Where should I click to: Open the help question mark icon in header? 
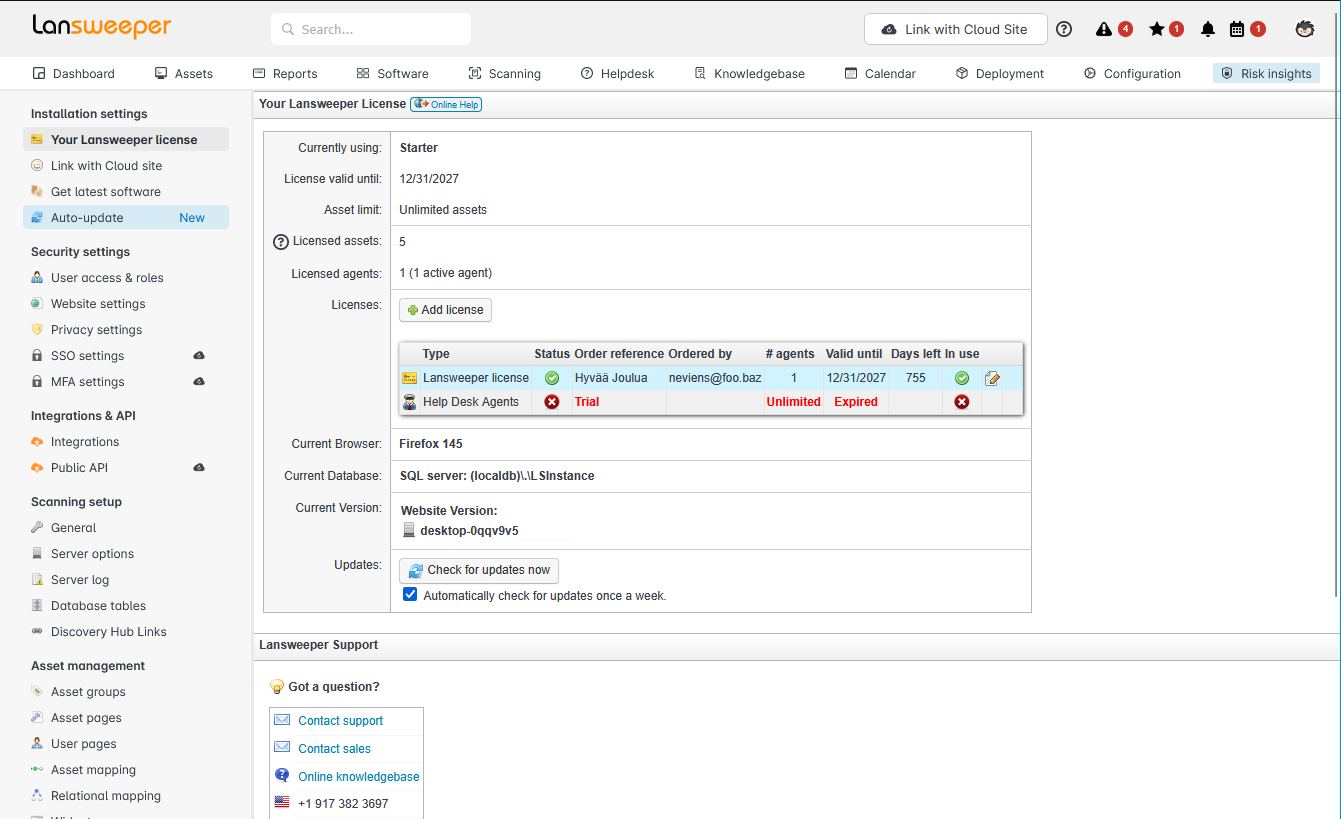click(1064, 29)
